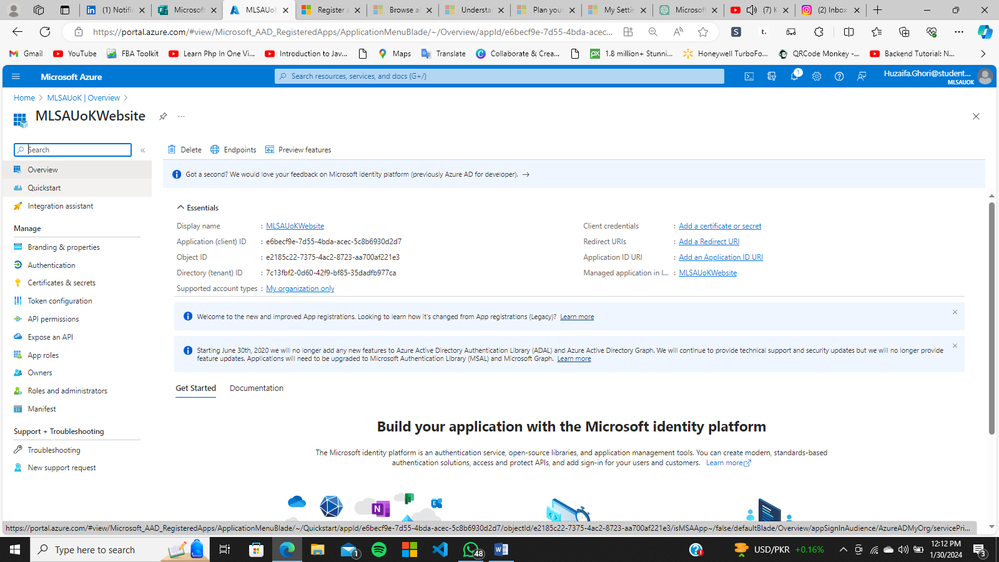Dismiss the ADAL deprecation notice
The width and height of the screenshot is (999, 562).
click(x=955, y=346)
